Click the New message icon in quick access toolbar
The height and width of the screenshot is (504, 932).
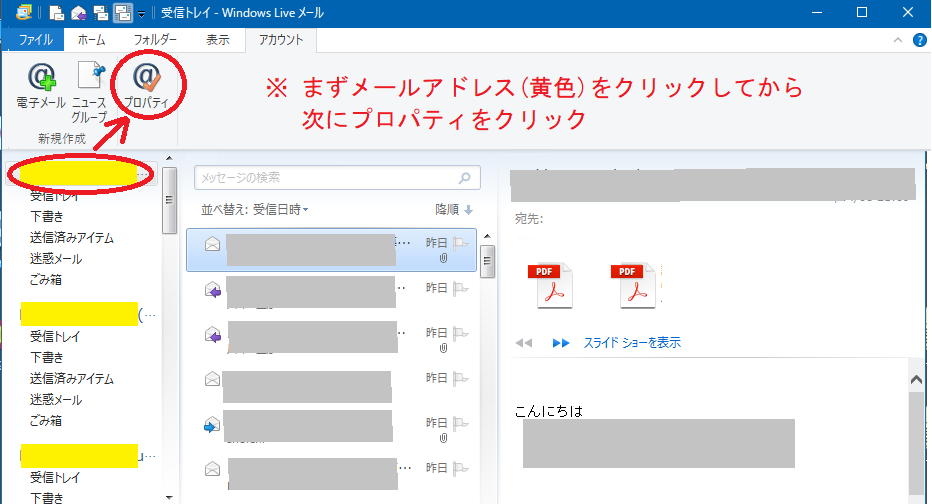[x=57, y=12]
